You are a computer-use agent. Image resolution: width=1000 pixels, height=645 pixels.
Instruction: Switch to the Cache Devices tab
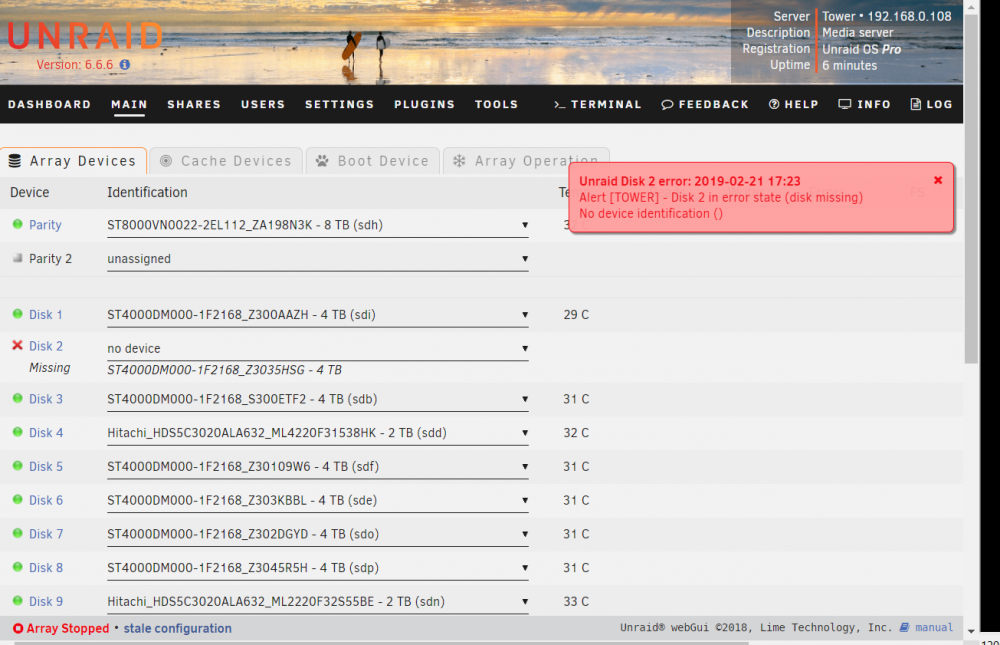point(226,161)
